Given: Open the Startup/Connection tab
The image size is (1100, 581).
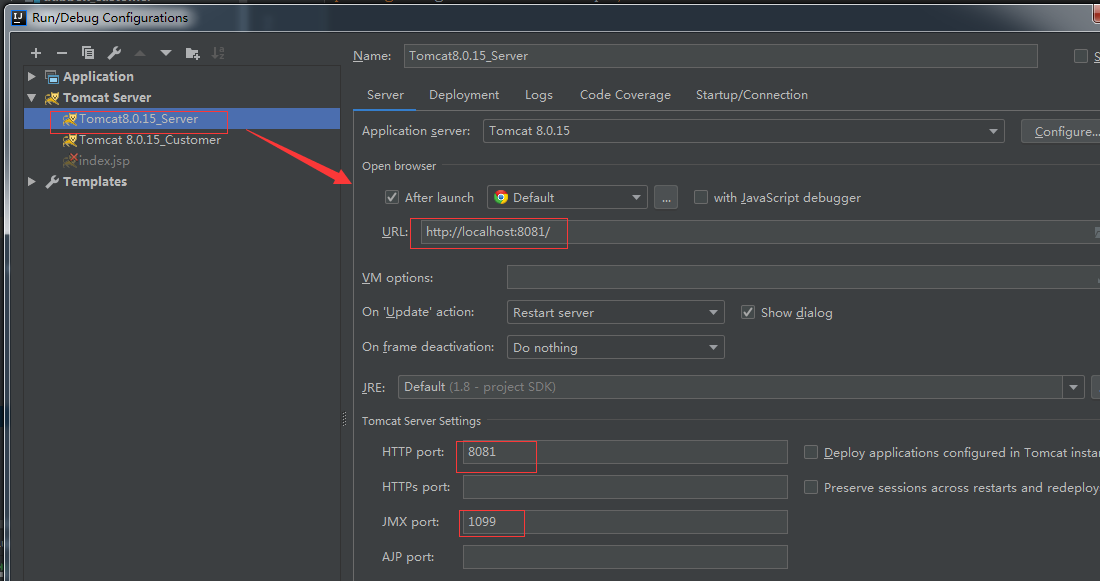Looking at the screenshot, I should tap(751, 95).
